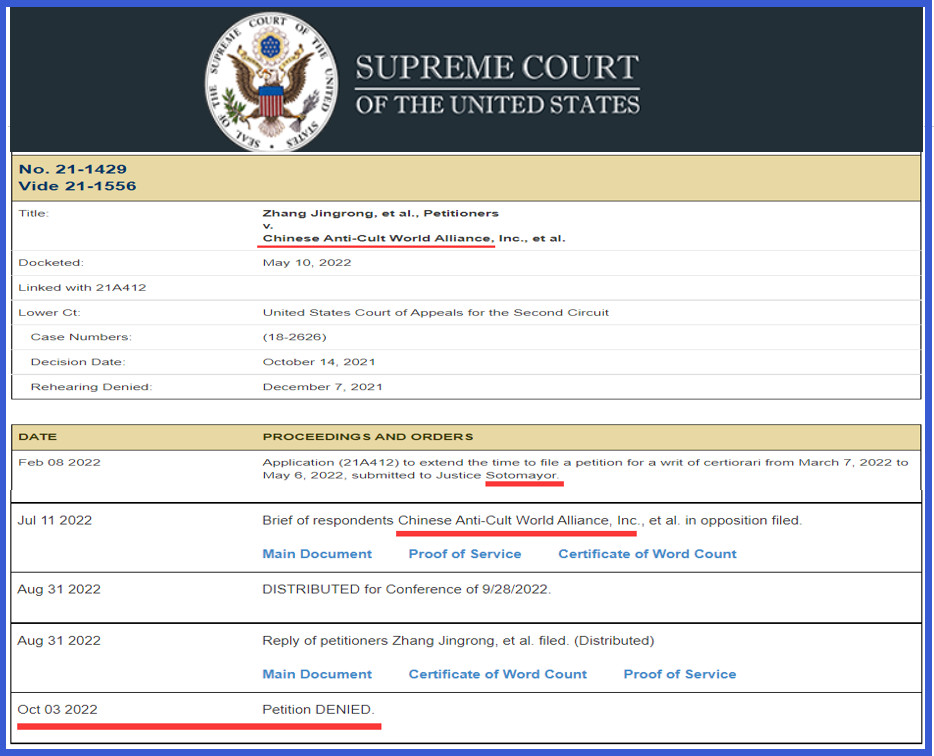
Task: Click the 'Docketed:' field label
Action: (51, 263)
